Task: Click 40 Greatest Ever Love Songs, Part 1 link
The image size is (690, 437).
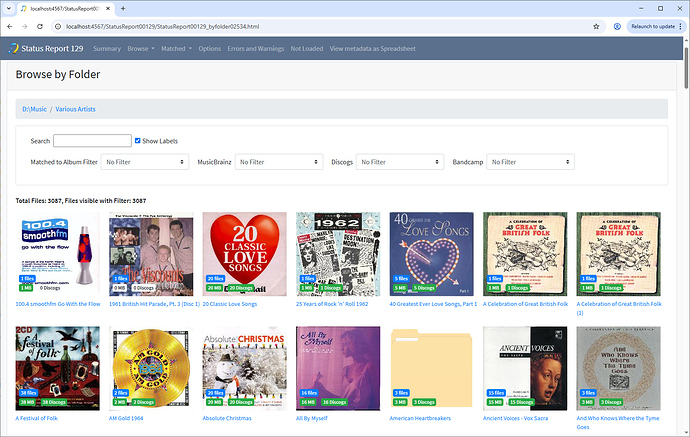Action: 433,304
